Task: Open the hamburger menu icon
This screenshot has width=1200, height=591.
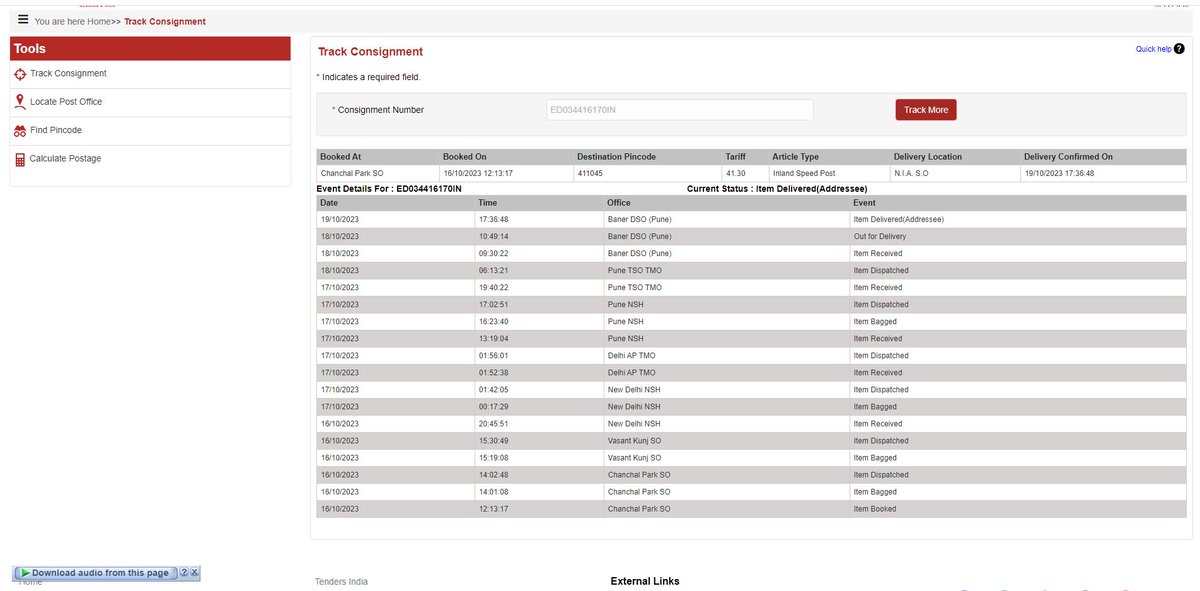Action: (x=23, y=19)
